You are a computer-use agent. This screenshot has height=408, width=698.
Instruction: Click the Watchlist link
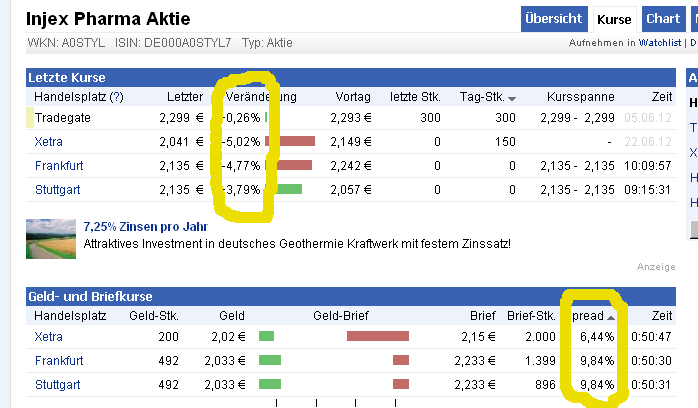click(x=660, y=43)
